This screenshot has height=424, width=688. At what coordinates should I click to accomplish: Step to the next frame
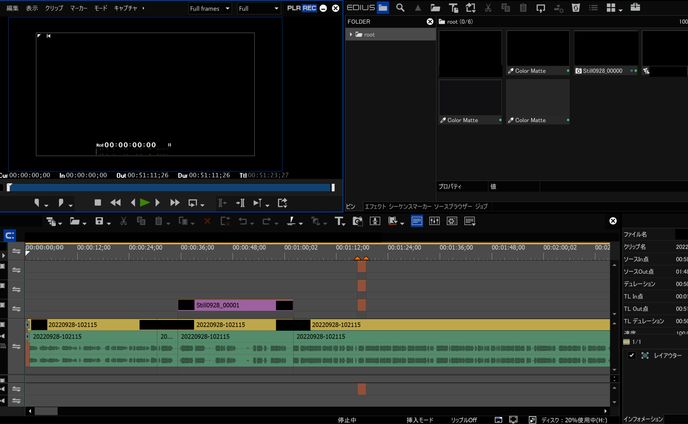coord(158,203)
